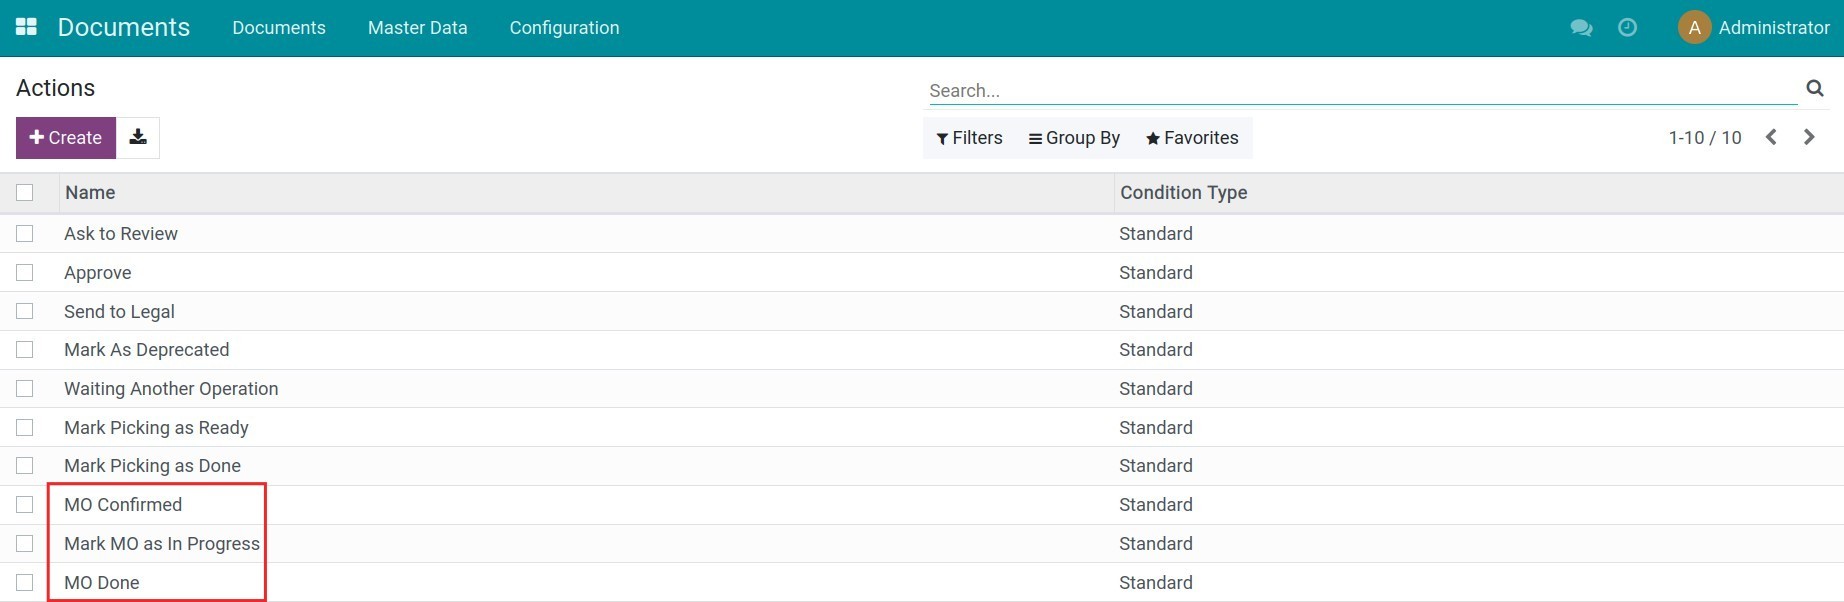Viewport: 1844px width, 602px height.
Task: Check the Ask to Review row checkbox
Action: coord(25,234)
